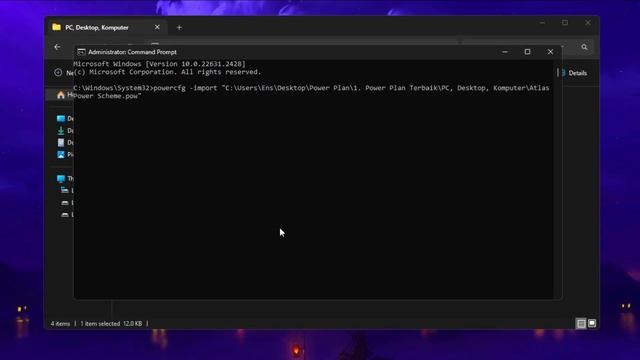Open the Details pane button in Explorer

[x=574, y=73]
